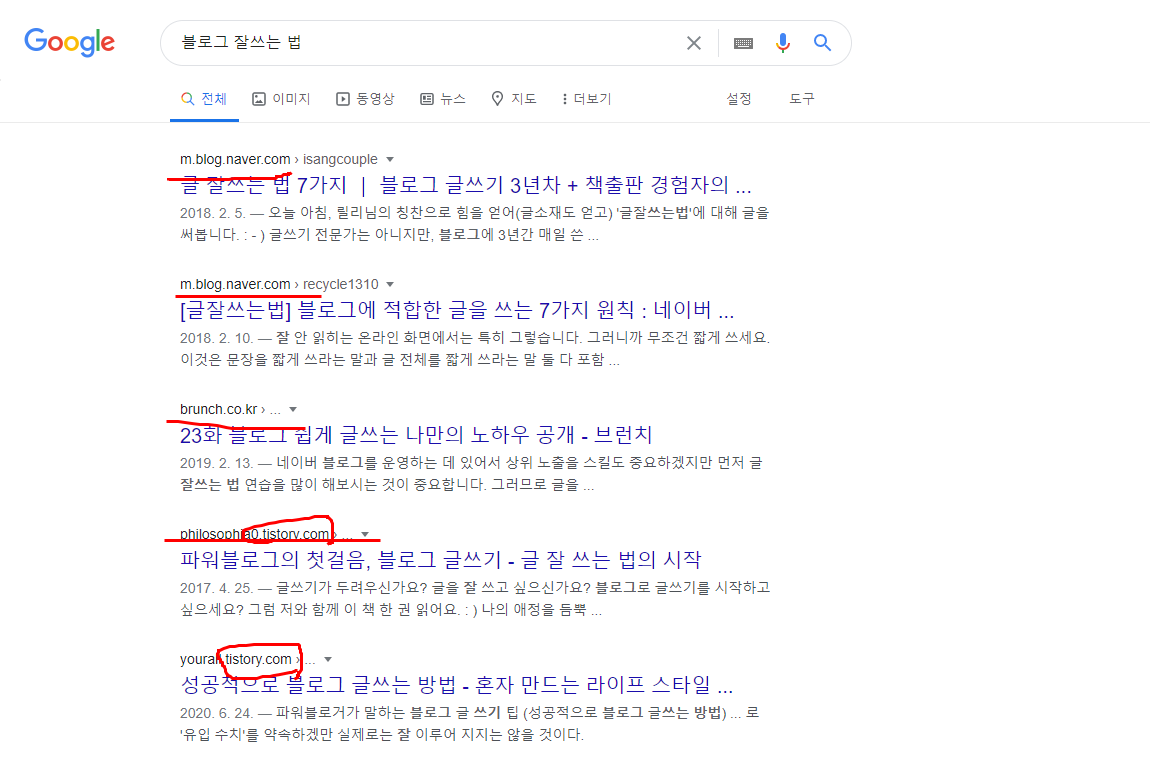Switch to the 이미지 tab

[x=281, y=99]
